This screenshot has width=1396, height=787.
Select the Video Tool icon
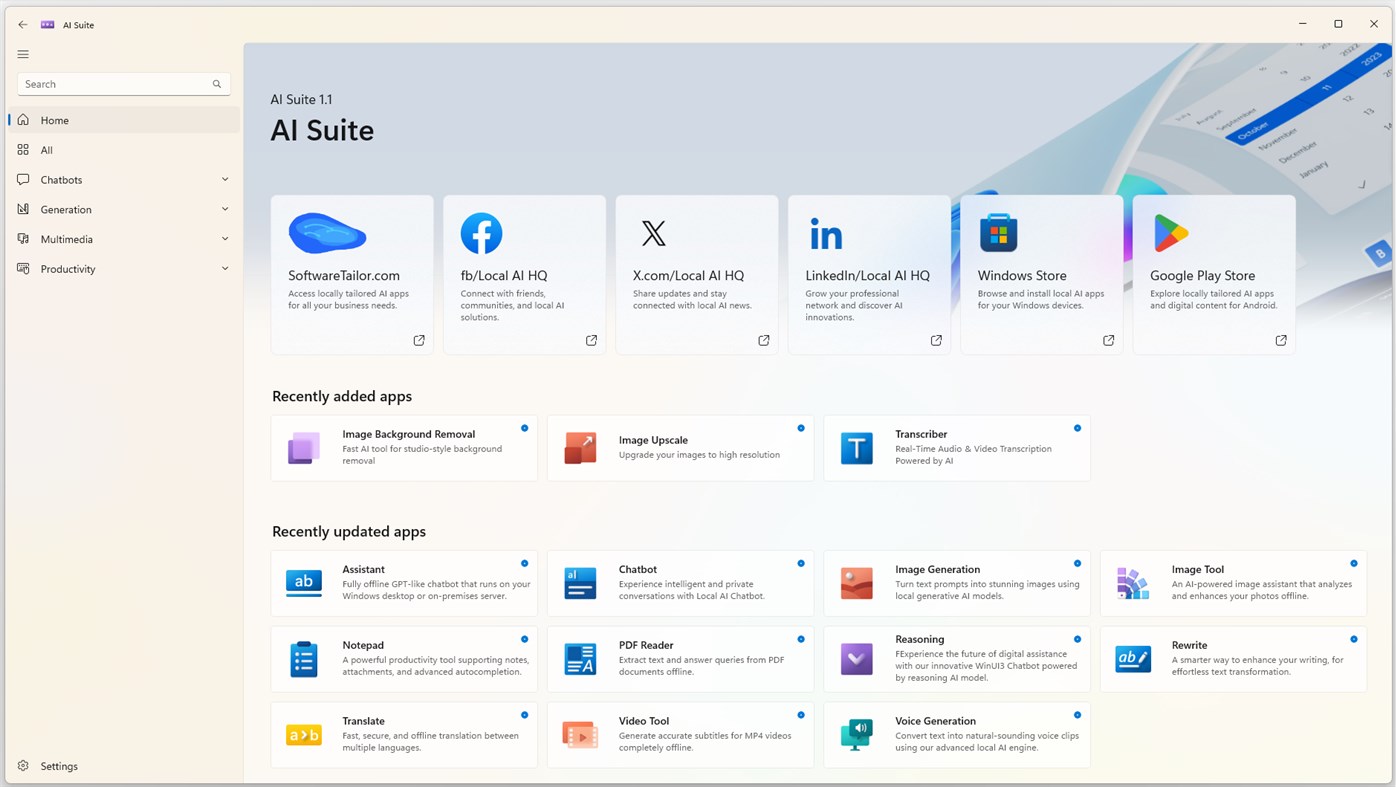coord(580,734)
